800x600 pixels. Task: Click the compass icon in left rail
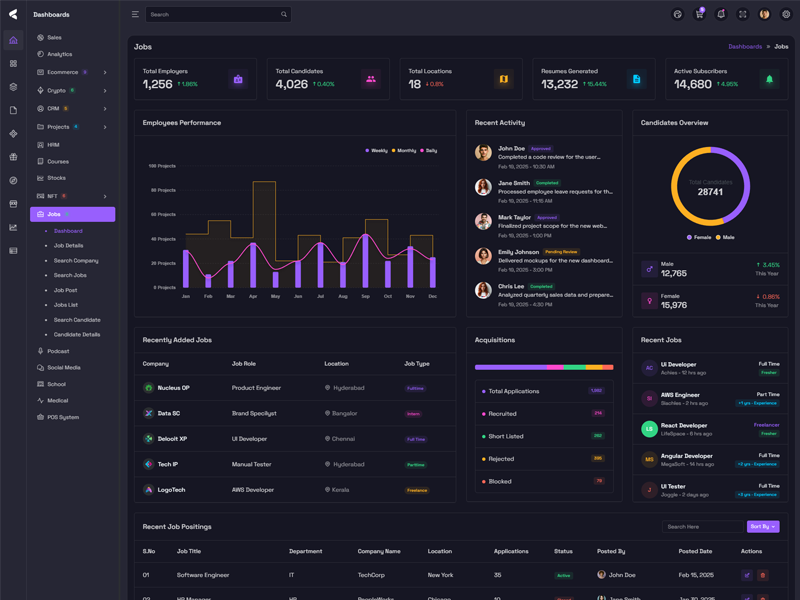click(x=13, y=180)
